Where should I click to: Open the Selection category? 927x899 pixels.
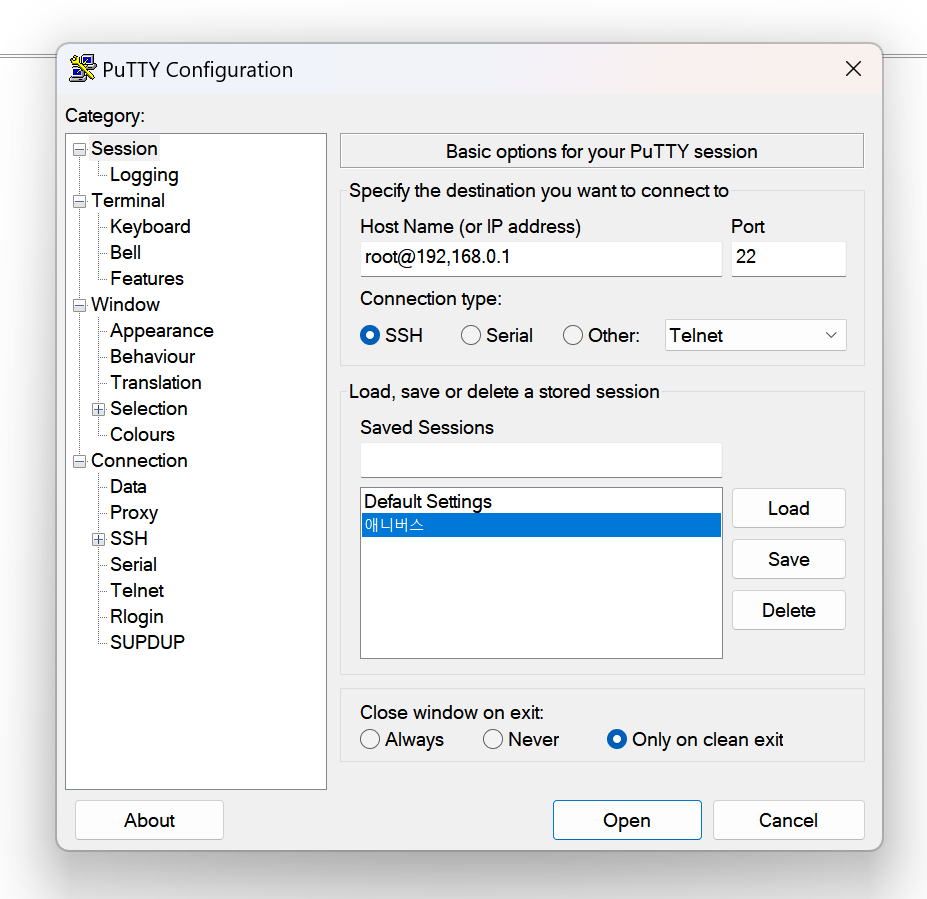click(149, 408)
